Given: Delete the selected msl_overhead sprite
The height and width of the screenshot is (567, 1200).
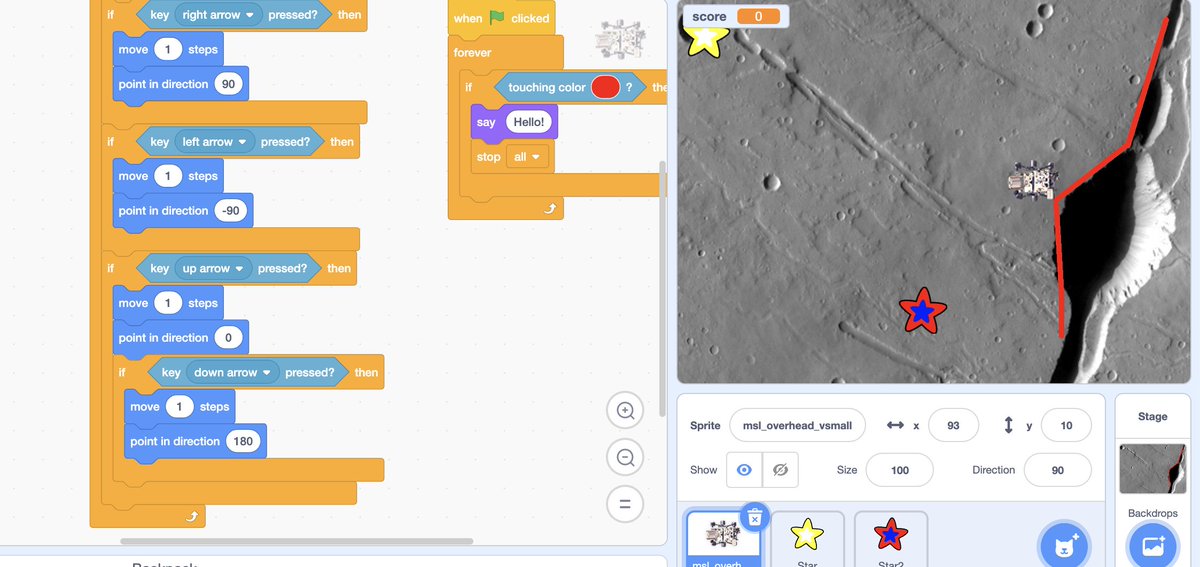Looking at the screenshot, I should click(755, 517).
